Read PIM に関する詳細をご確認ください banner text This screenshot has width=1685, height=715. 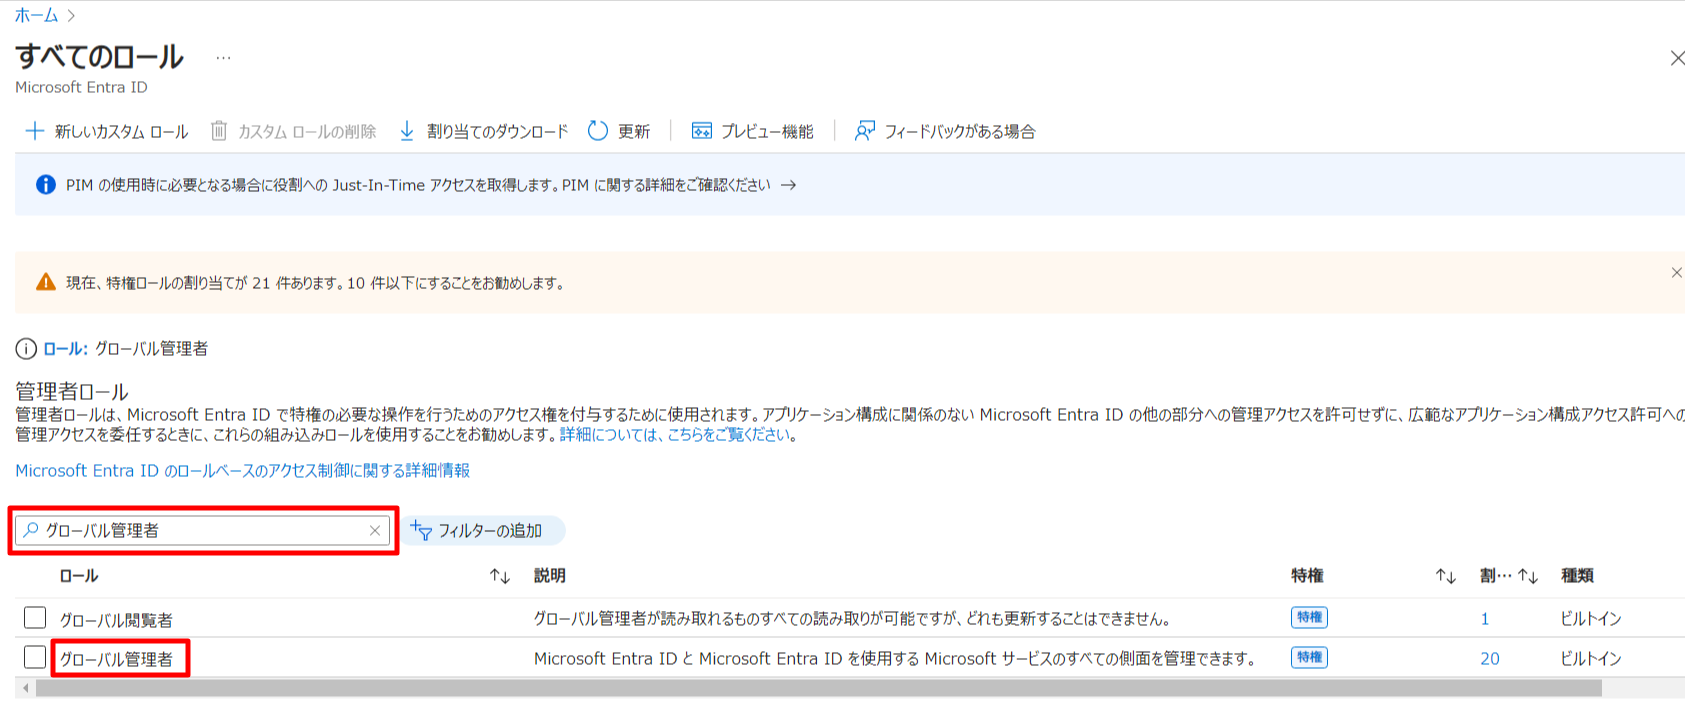tap(666, 185)
